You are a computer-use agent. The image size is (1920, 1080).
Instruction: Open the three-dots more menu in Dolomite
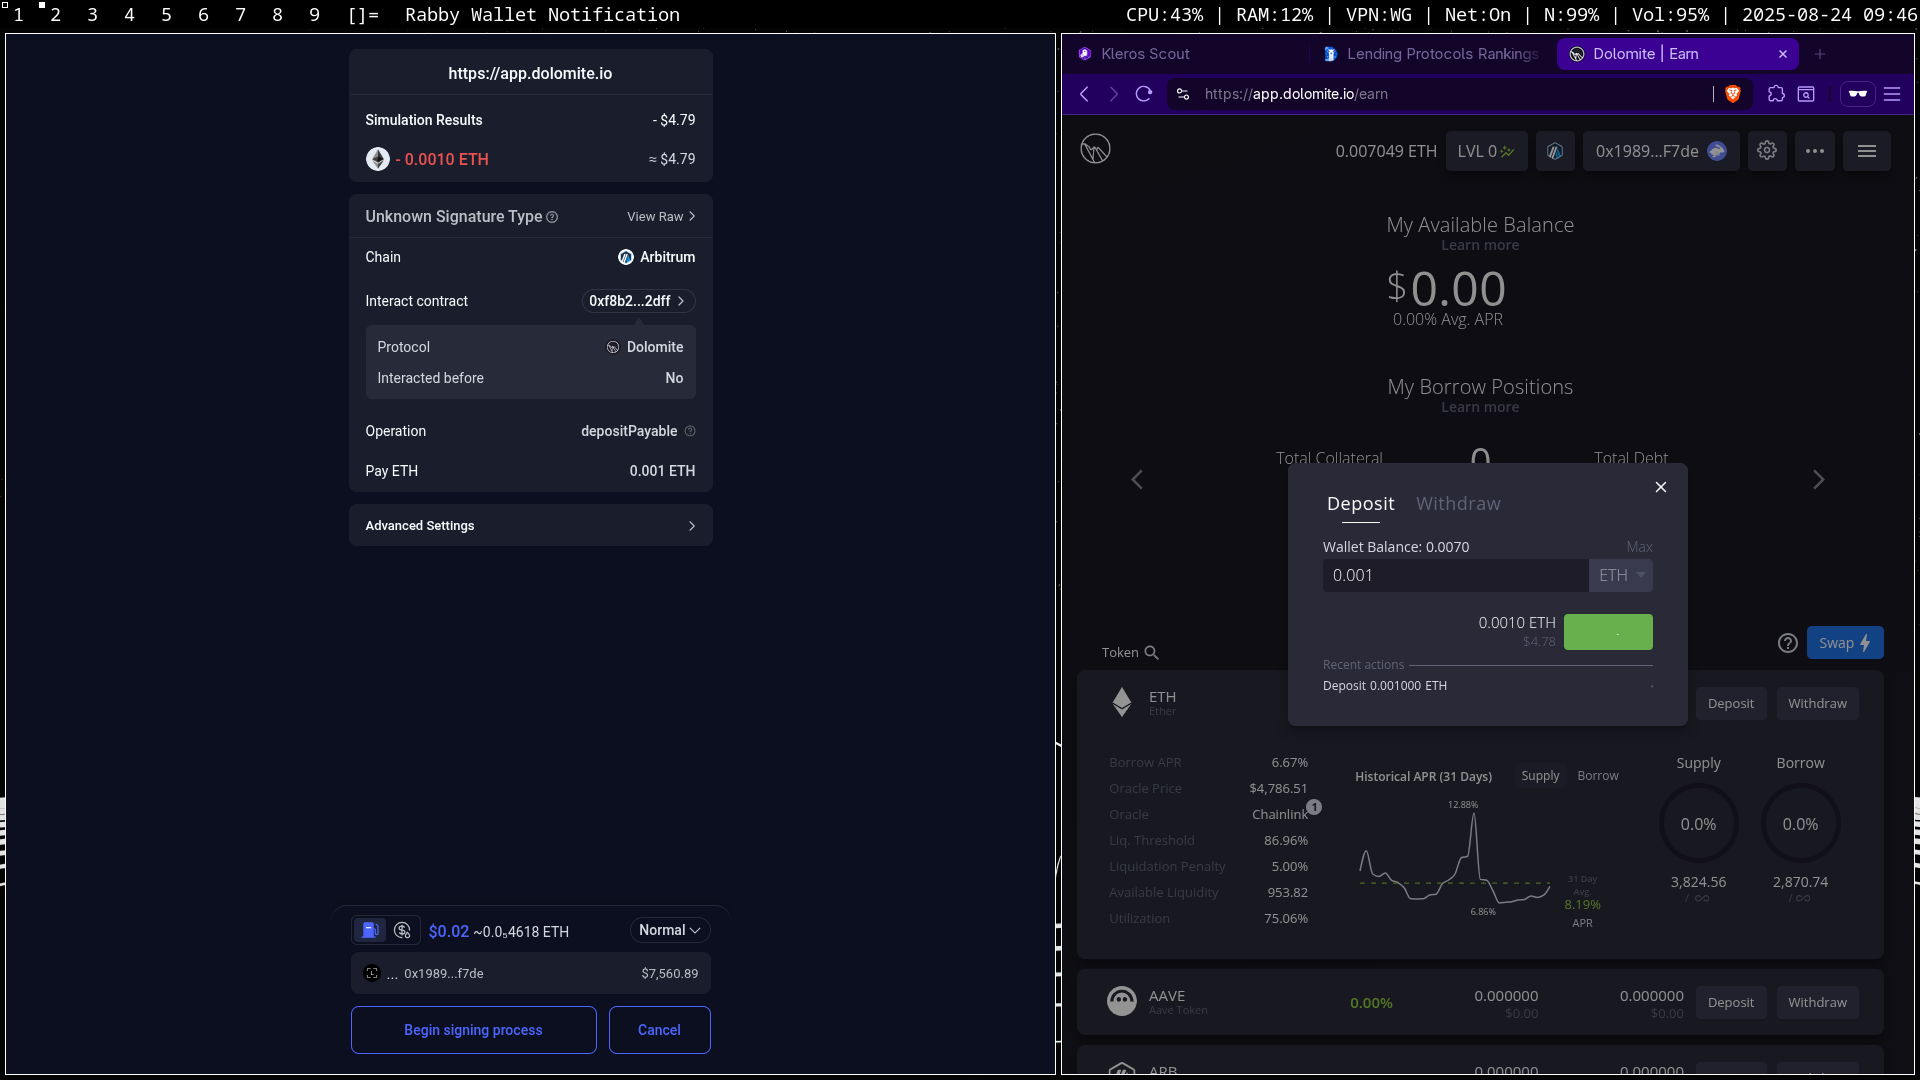coord(1815,151)
